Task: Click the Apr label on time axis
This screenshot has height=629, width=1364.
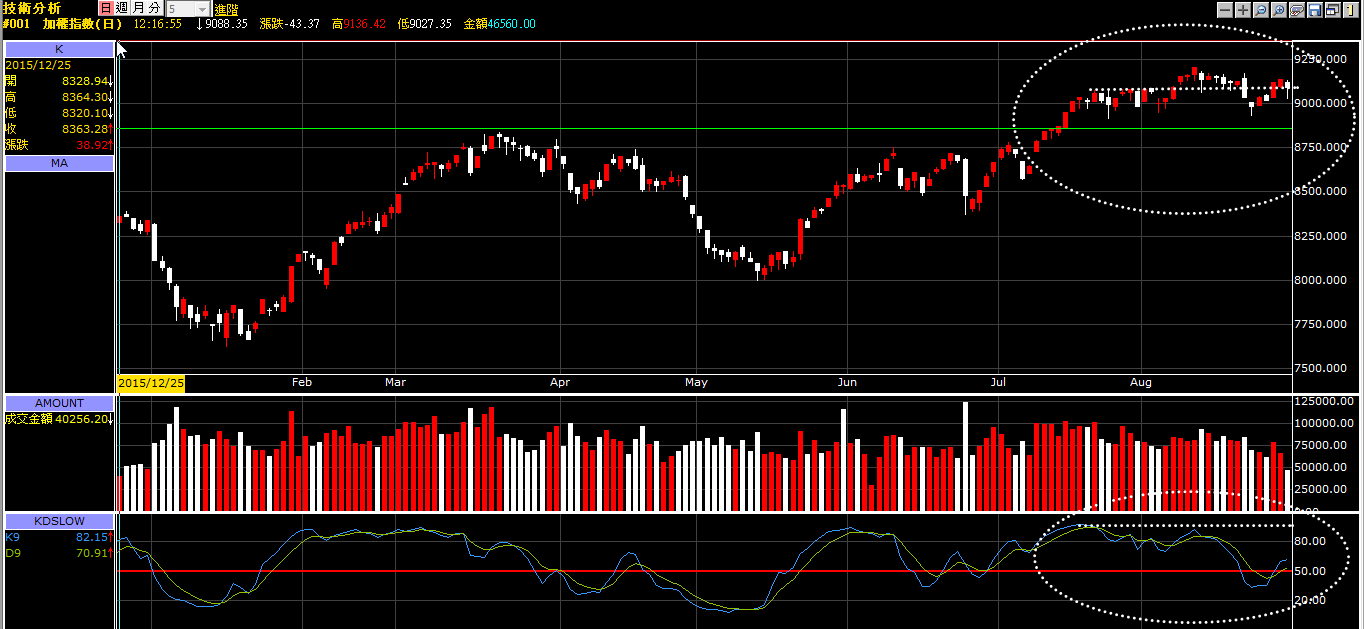Action: 559,383
